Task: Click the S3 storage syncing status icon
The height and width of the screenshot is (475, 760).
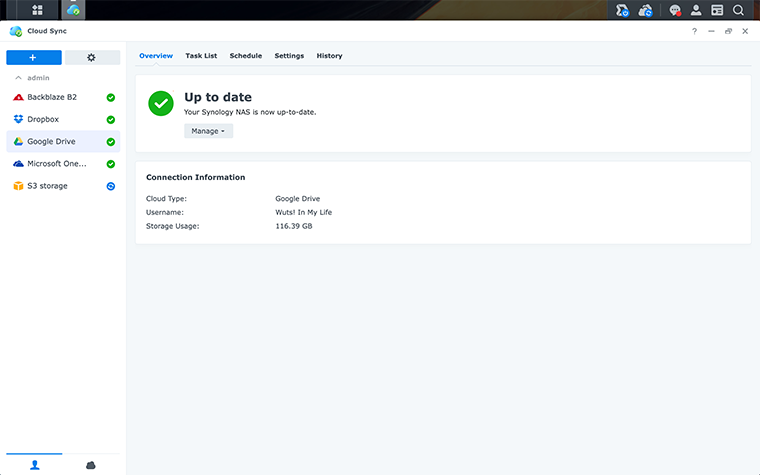Action: tap(111, 186)
